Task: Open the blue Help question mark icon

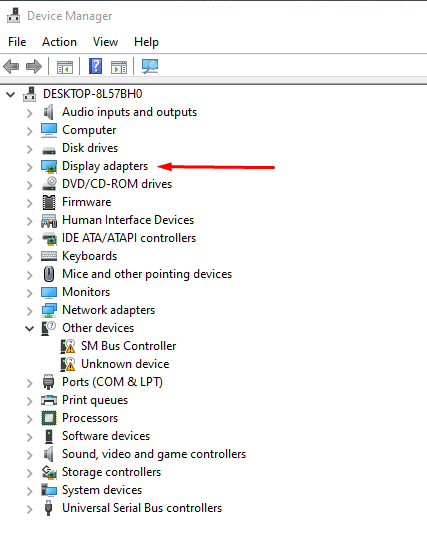Action: click(95, 66)
